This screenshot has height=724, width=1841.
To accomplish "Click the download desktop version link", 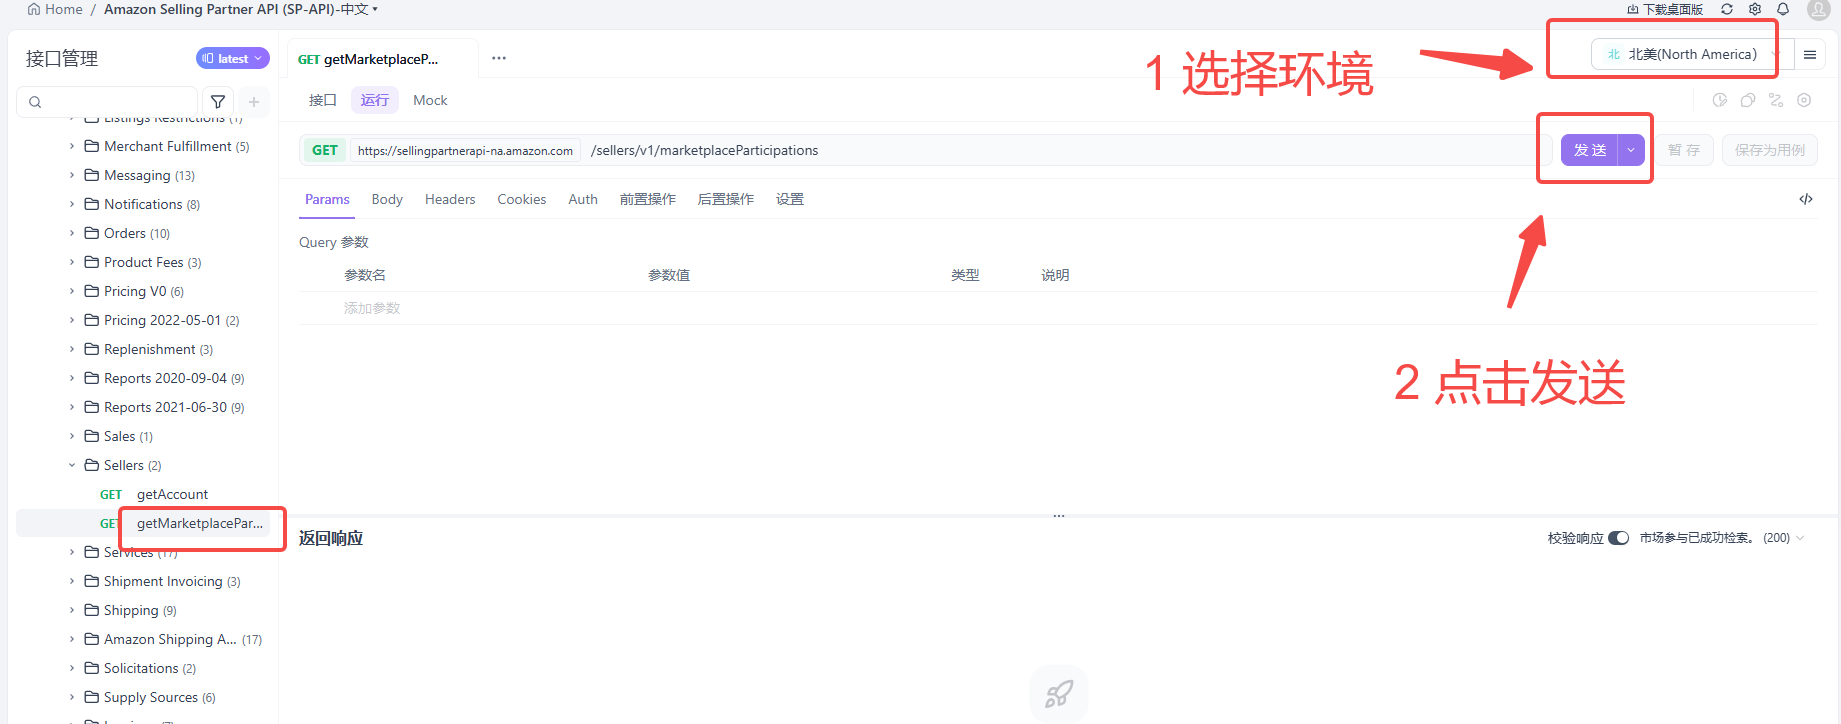I will [x=1665, y=9].
